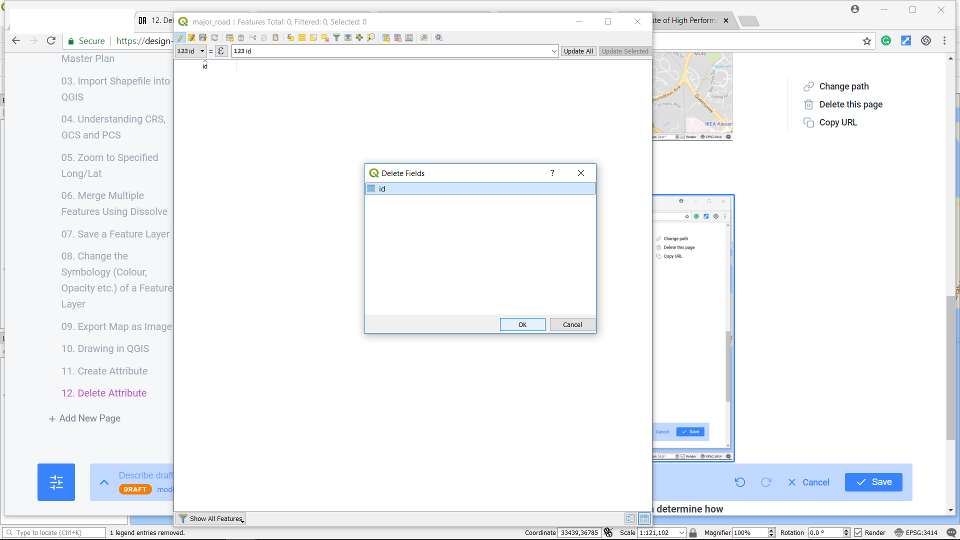Open the expression builder epsilon button
This screenshot has width=960, height=540.
pos(221,51)
